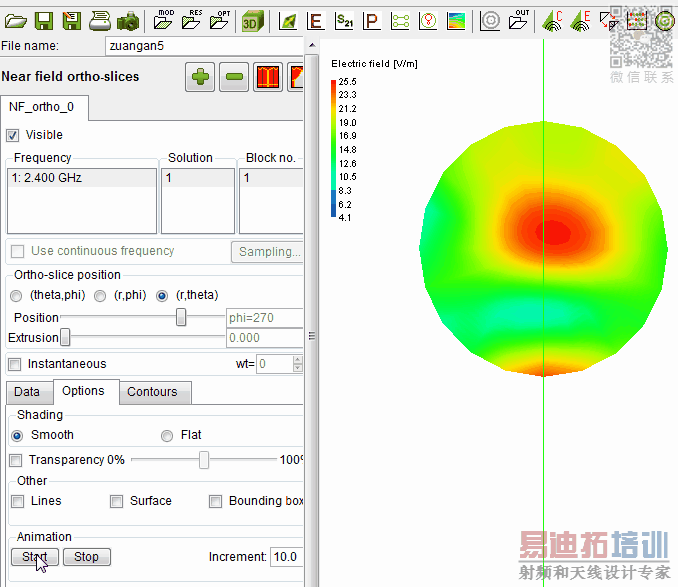Click the Position slider handle
The image size is (678, 587).
point(181,317)
